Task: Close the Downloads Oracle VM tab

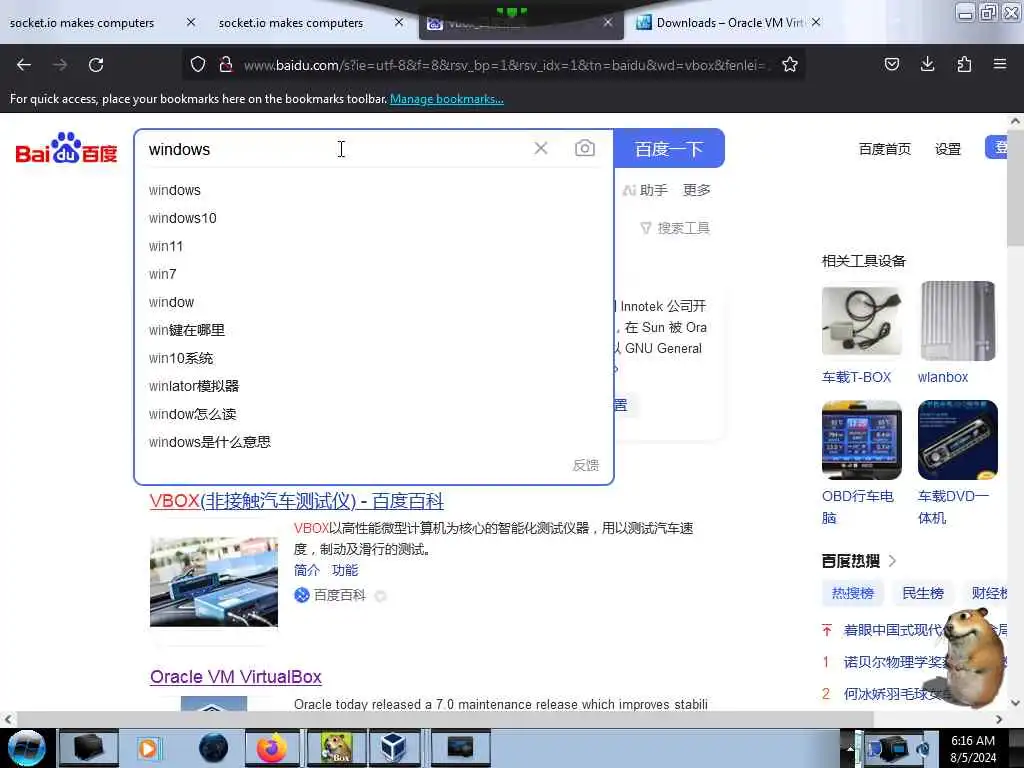Action: coord(816,22)
